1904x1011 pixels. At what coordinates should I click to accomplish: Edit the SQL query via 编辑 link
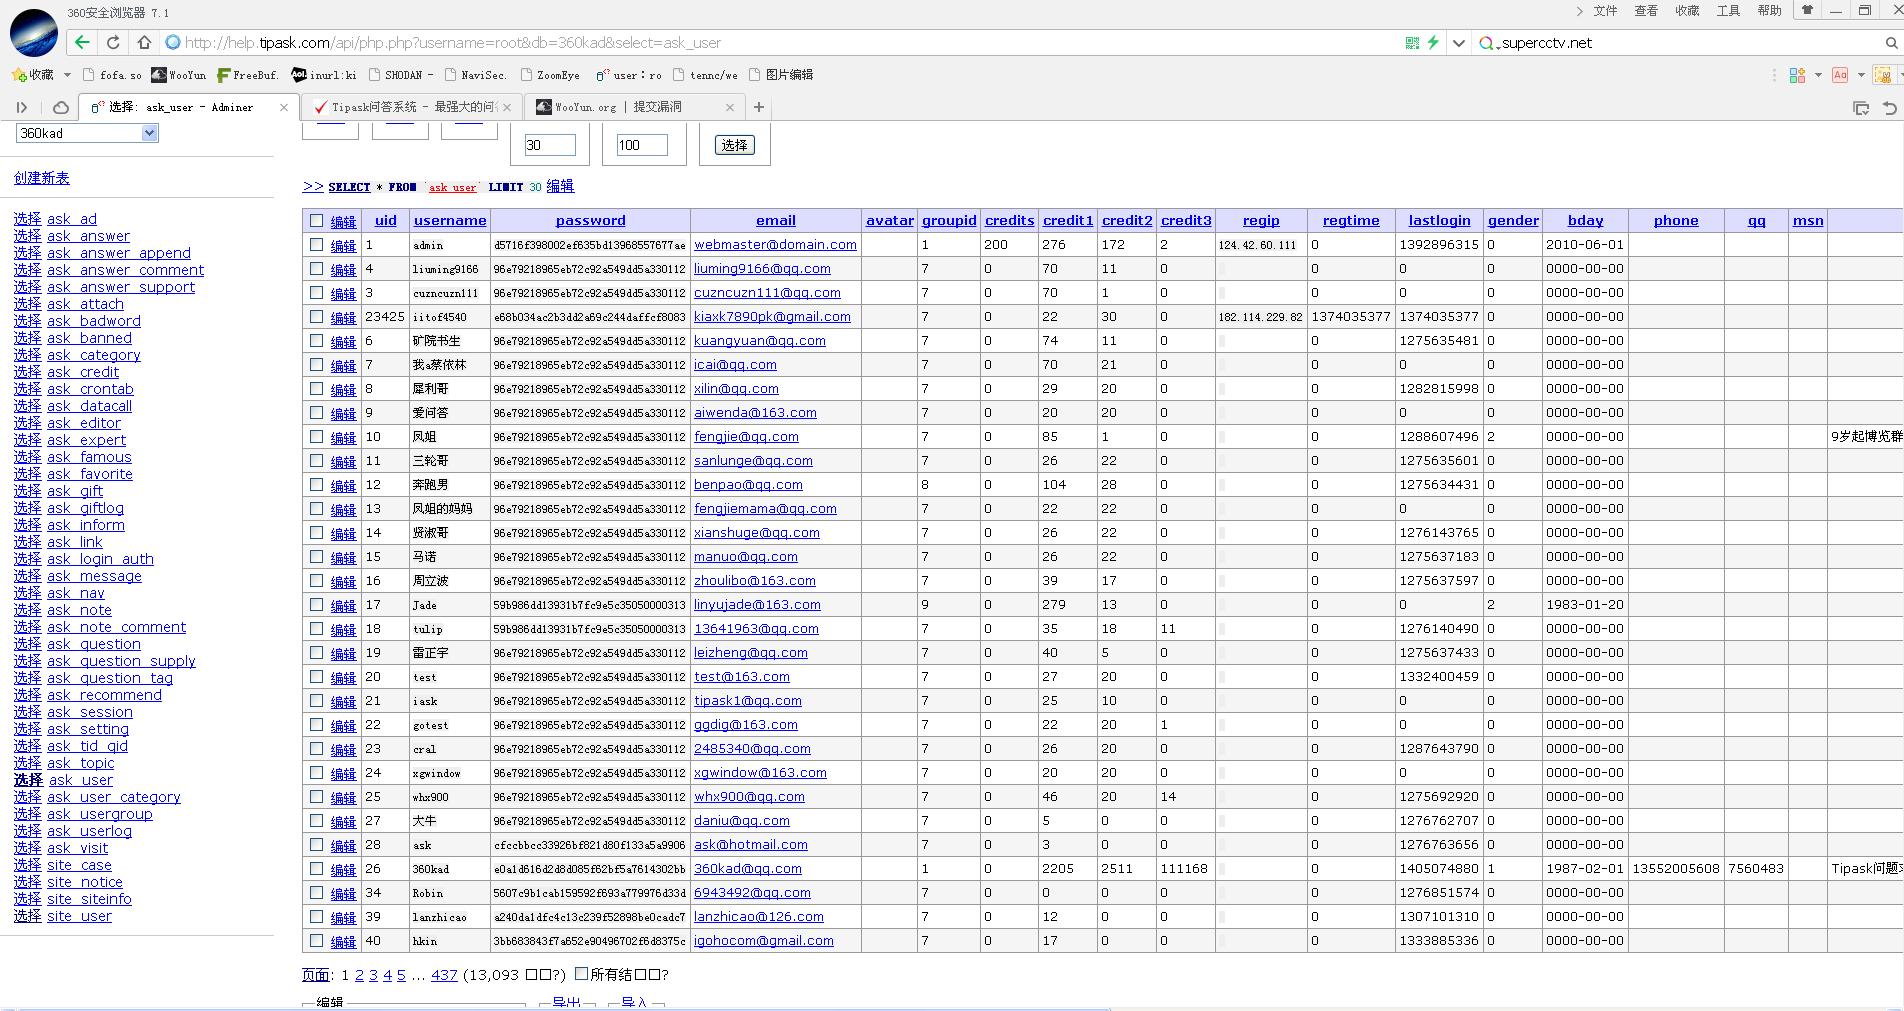[x=560, y=186]
